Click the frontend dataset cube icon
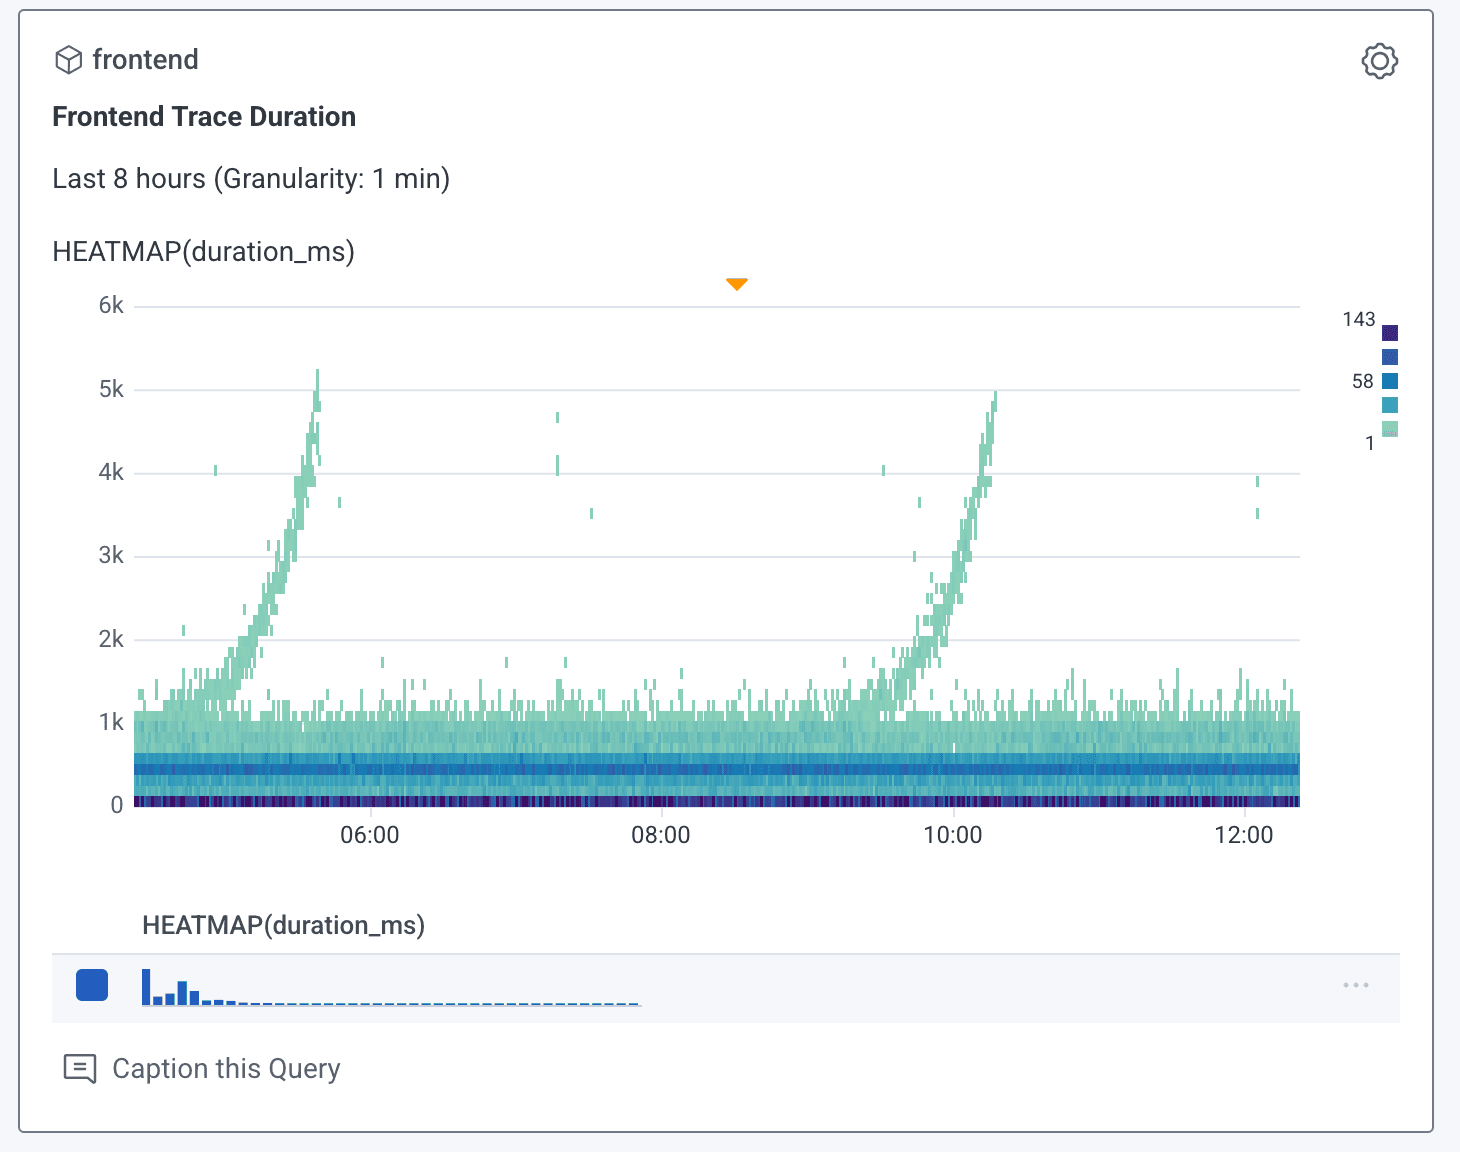The height and width of the screenshot is (1152, 1460). pyautogui.click(x=68, y=60)
